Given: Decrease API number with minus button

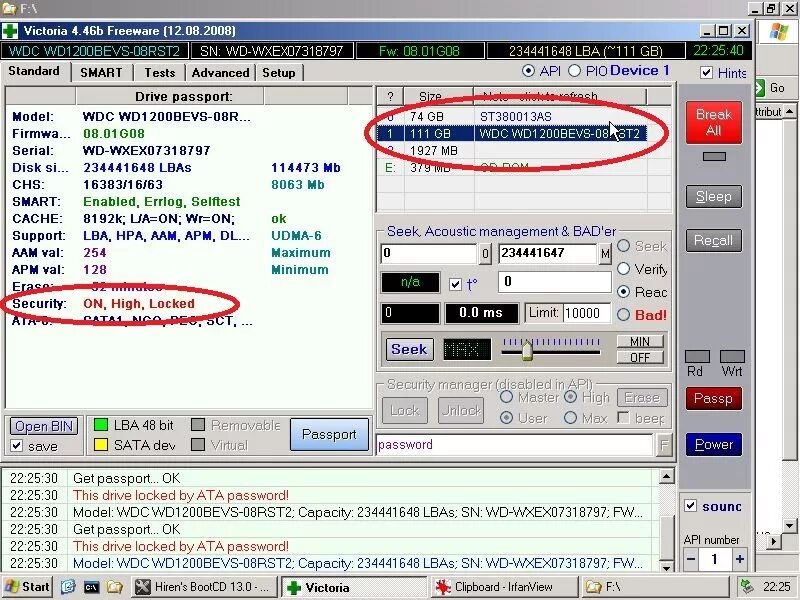Looking at the screenshot, I should pyautogui.click(x=691, y=559).
